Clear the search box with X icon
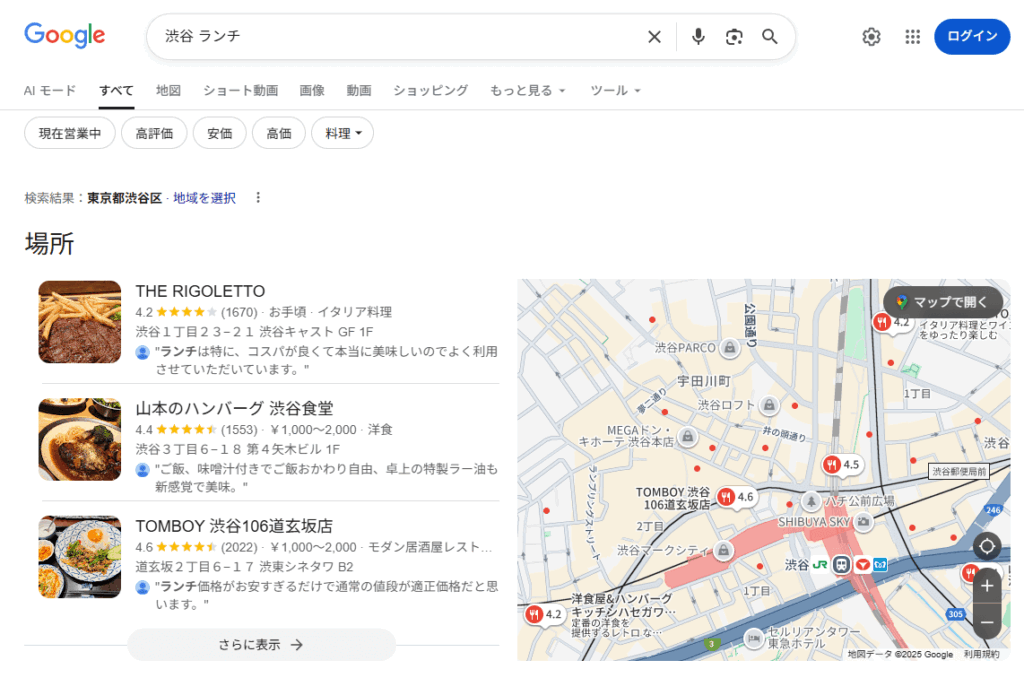 click(654, 37)
